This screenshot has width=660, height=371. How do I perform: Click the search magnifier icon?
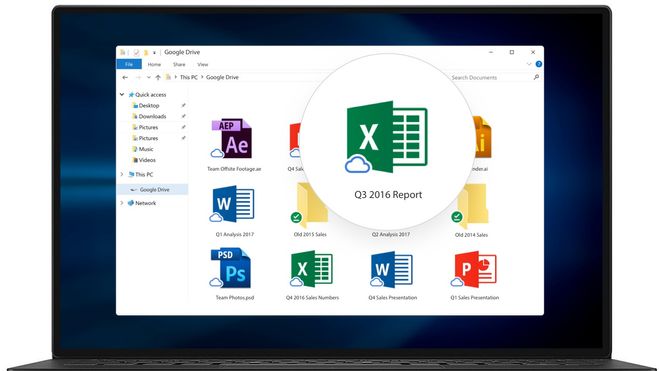click(x=536, y=77)
